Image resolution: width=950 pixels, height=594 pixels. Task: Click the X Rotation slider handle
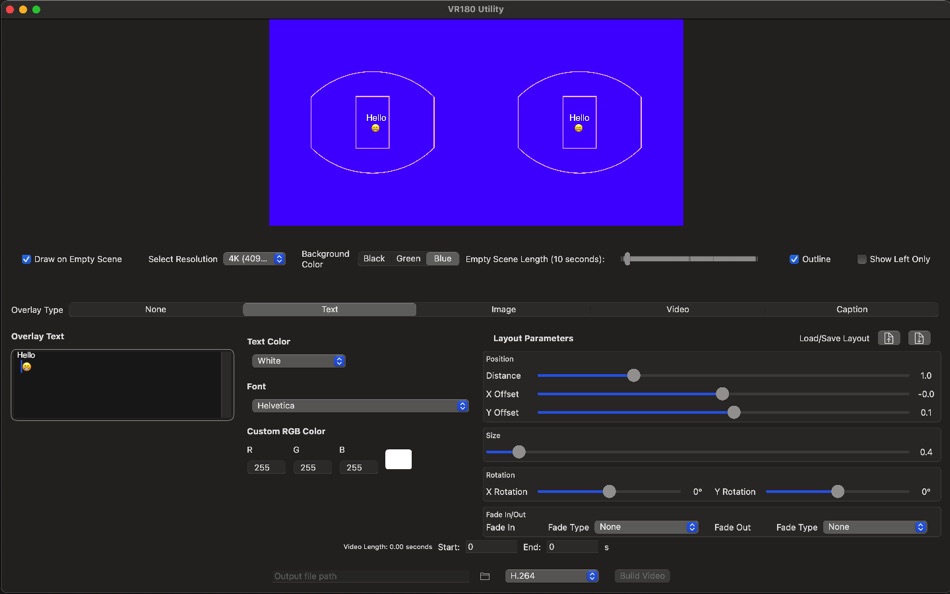pos(610,492)
